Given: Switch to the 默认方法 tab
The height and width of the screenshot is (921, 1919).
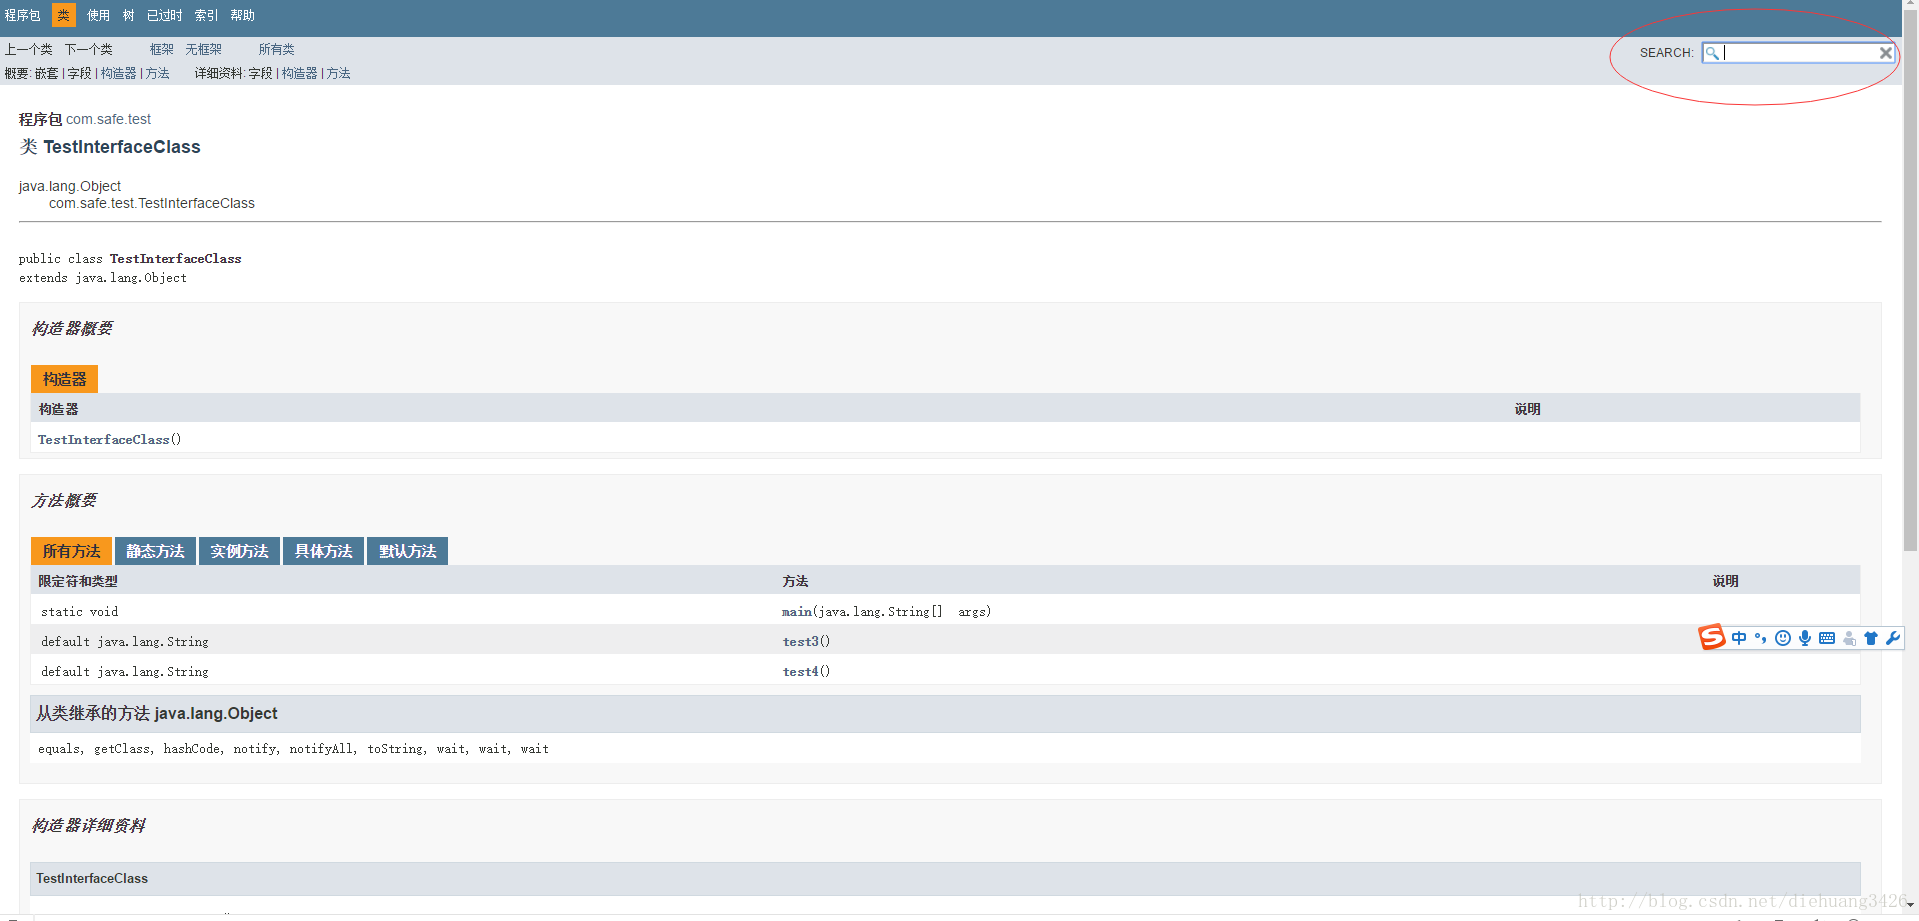Looking at the screenshot, I should pyautogui.click(x=407, y=551).
